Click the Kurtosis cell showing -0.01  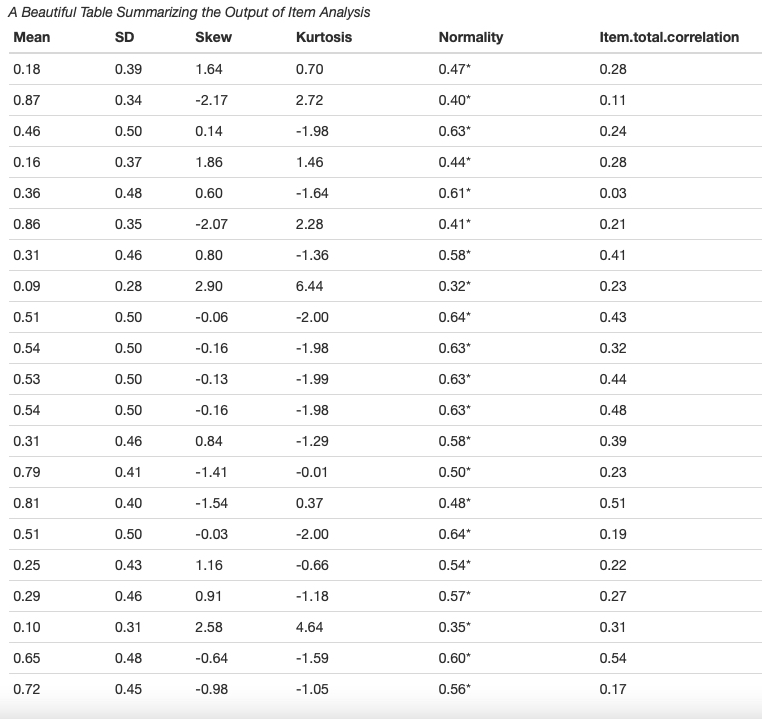(x=312, y=472)
